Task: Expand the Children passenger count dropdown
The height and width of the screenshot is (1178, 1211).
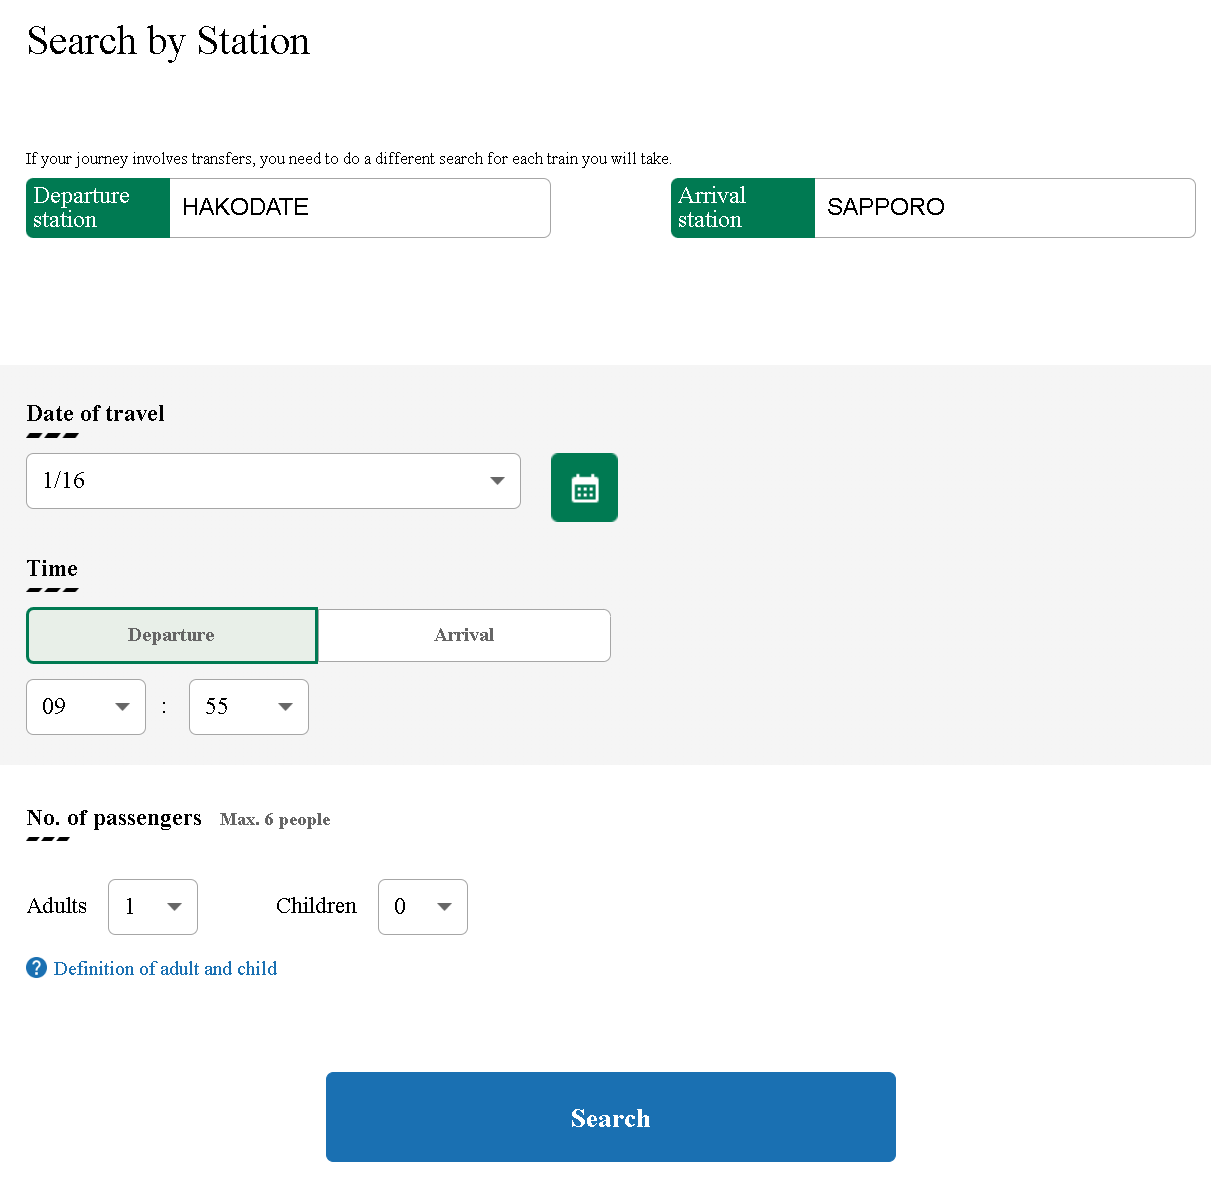Action: coord(422,907)
